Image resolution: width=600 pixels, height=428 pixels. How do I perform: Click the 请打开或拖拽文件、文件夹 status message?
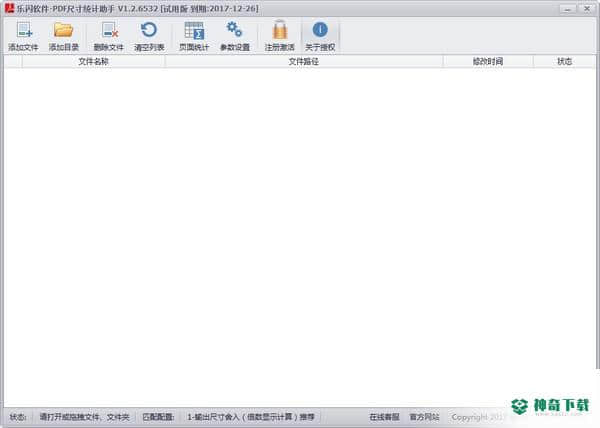(85, 417)
